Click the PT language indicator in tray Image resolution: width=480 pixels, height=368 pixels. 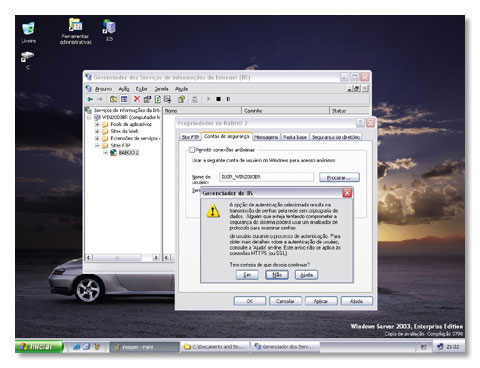[x=423, y=347]
